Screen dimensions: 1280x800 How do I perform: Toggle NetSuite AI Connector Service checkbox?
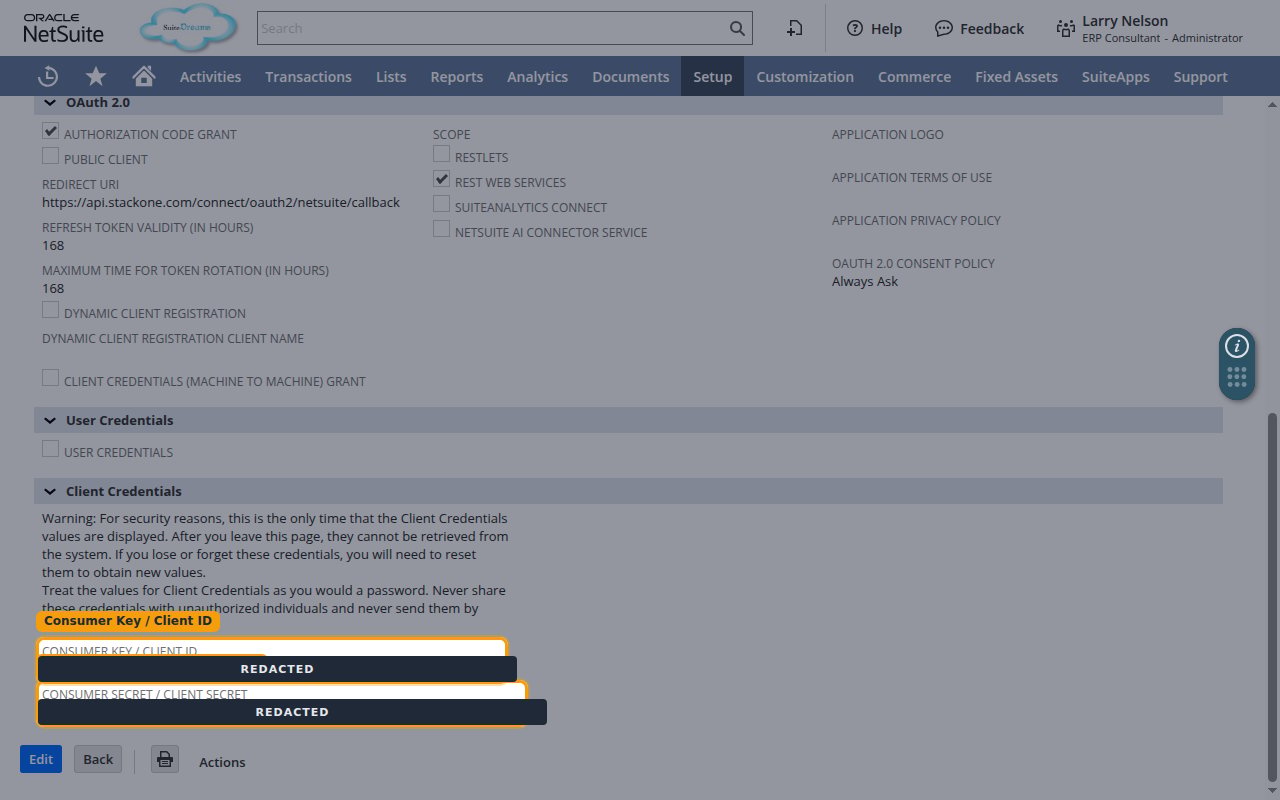[x=441, y=229]
